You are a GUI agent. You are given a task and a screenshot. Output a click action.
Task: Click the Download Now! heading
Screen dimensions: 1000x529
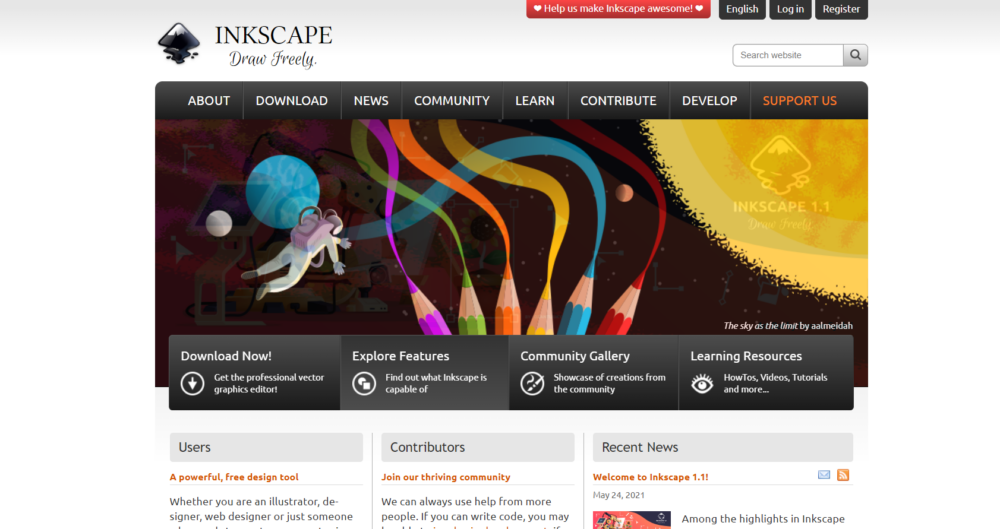click(x=226, y=356)
